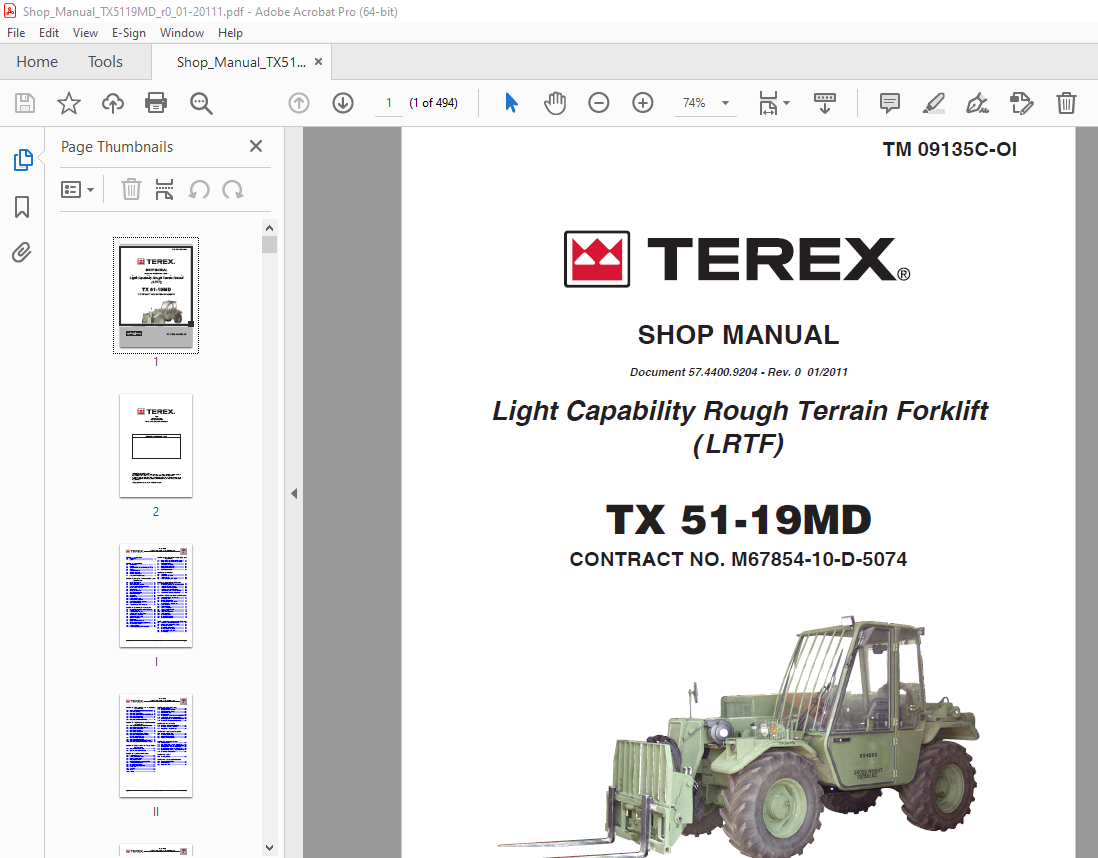The image size is (1098, 858).
Task: Click the 'TX 51-19MD' model text
Action: (738, 520)
